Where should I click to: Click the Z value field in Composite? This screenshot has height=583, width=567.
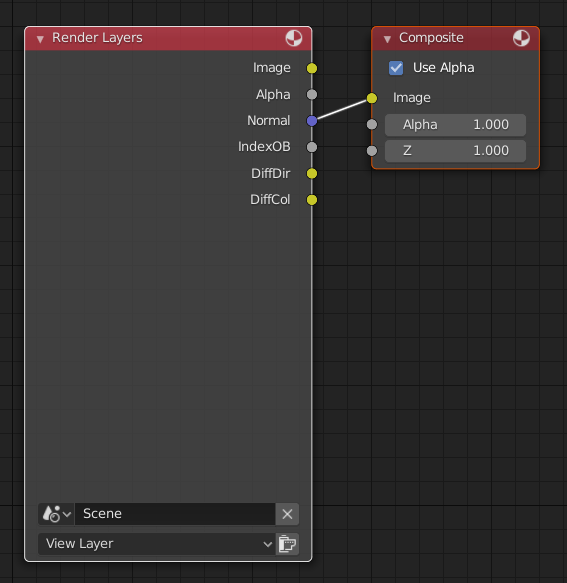[455, 151]
